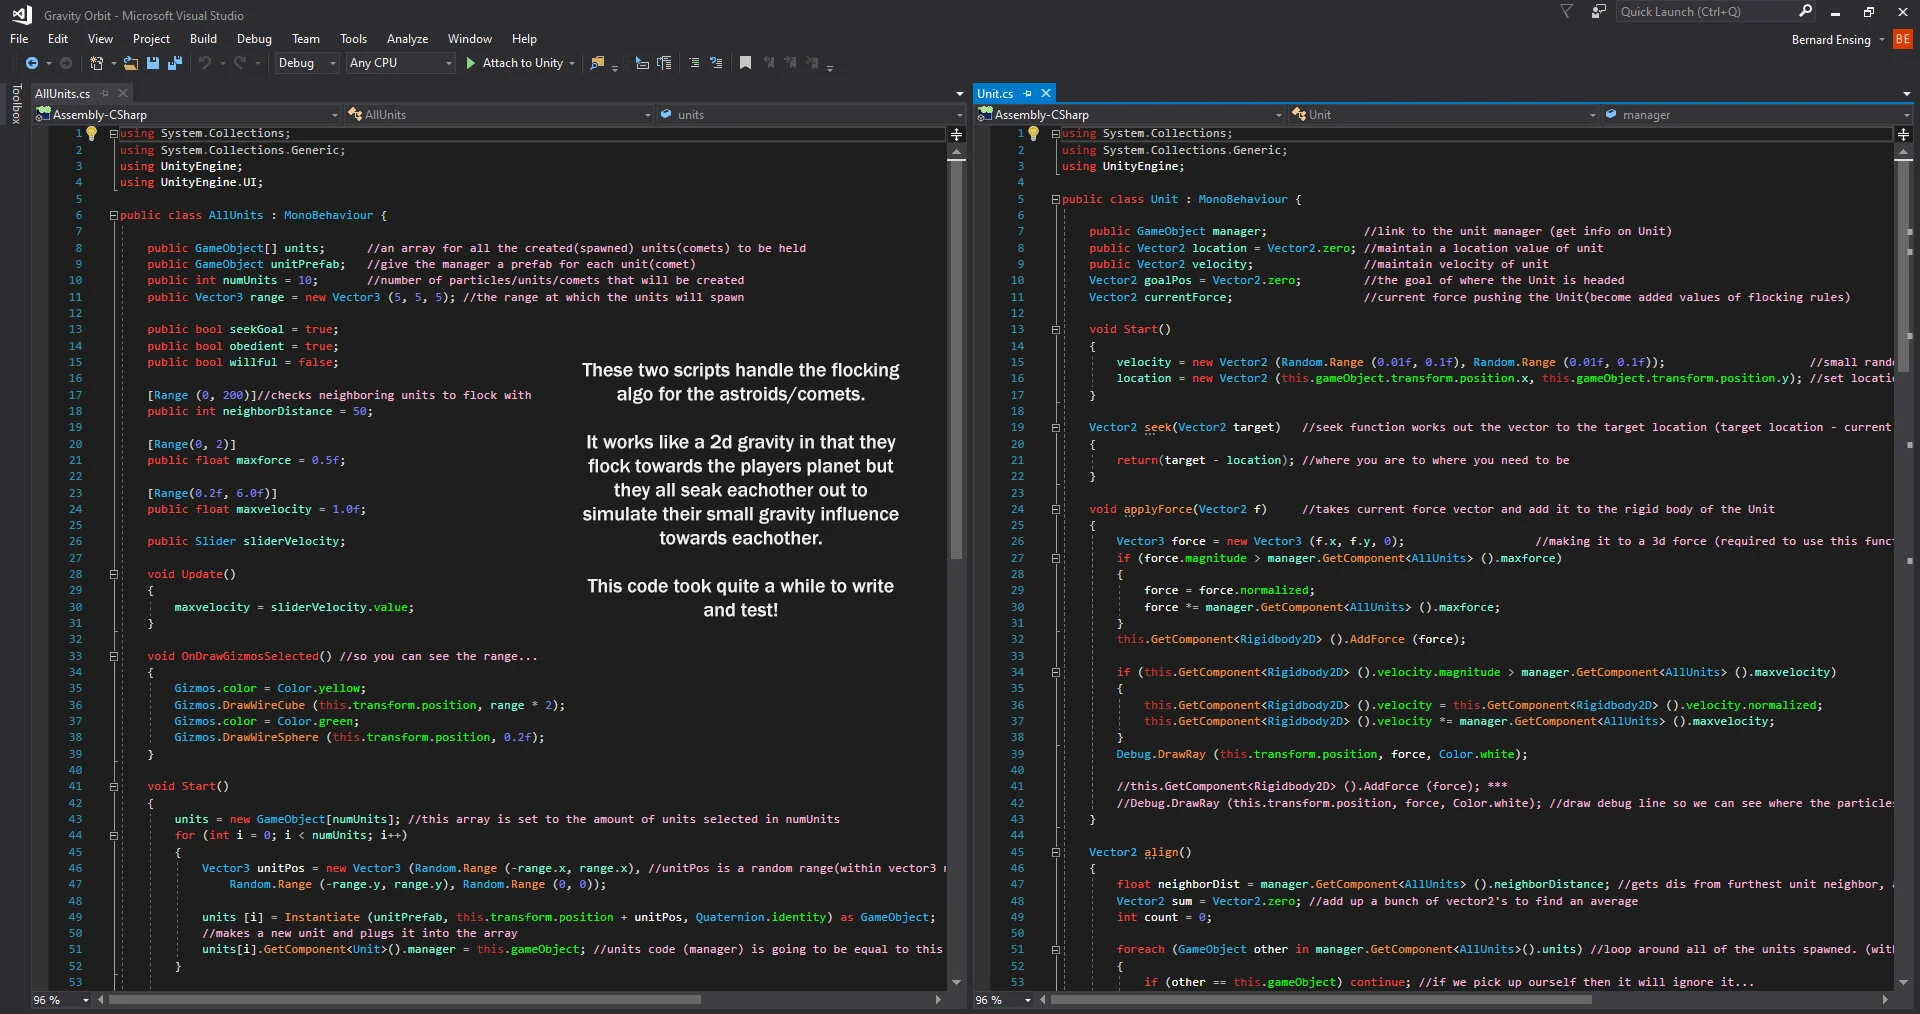Click the Save icon in the toolbar

(x=152, y=62)
